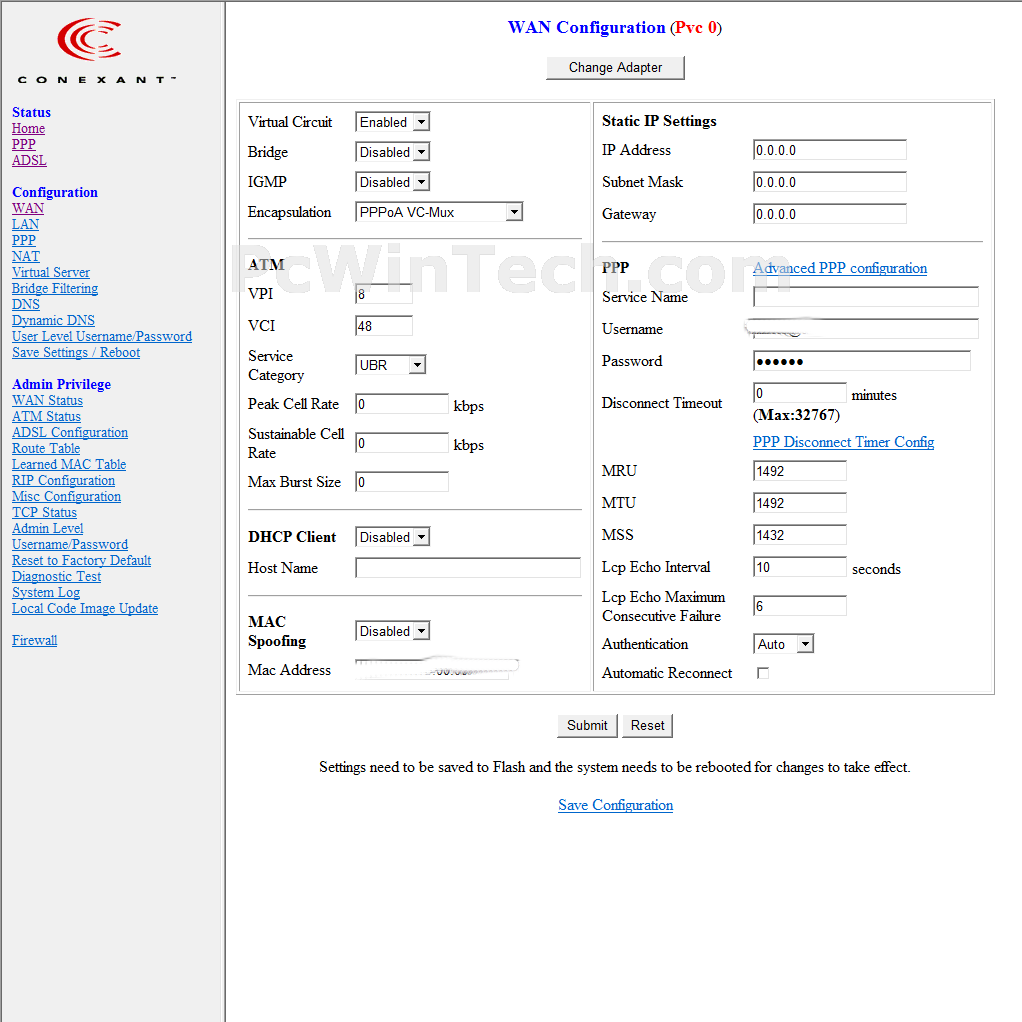Open RIP Configuration page

click(63, 480)
